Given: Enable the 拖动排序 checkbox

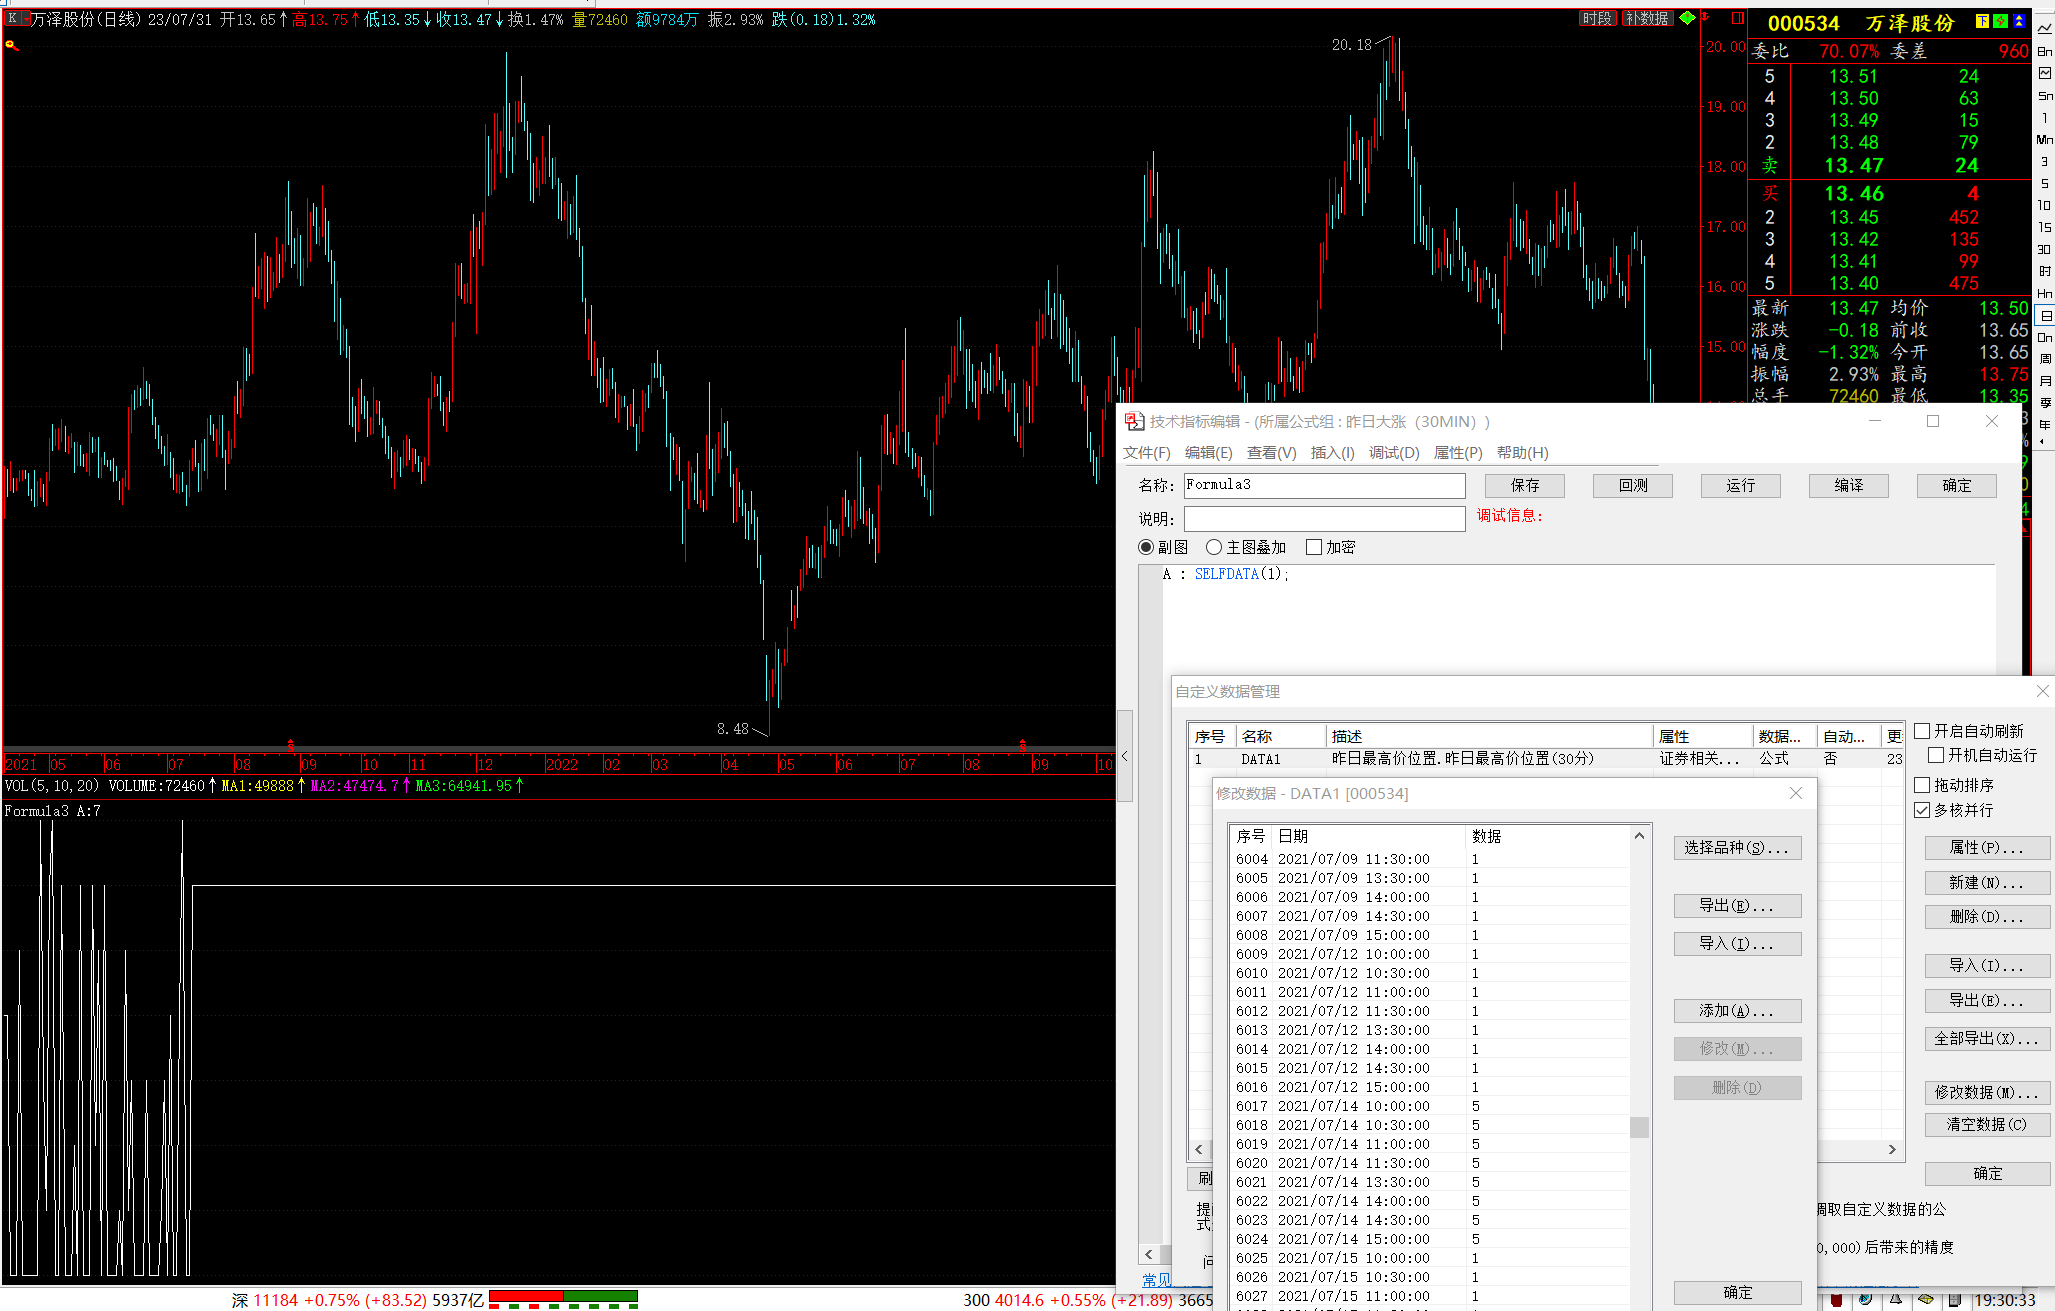Looking at the screenshot, I should [x=1922, y=785].
